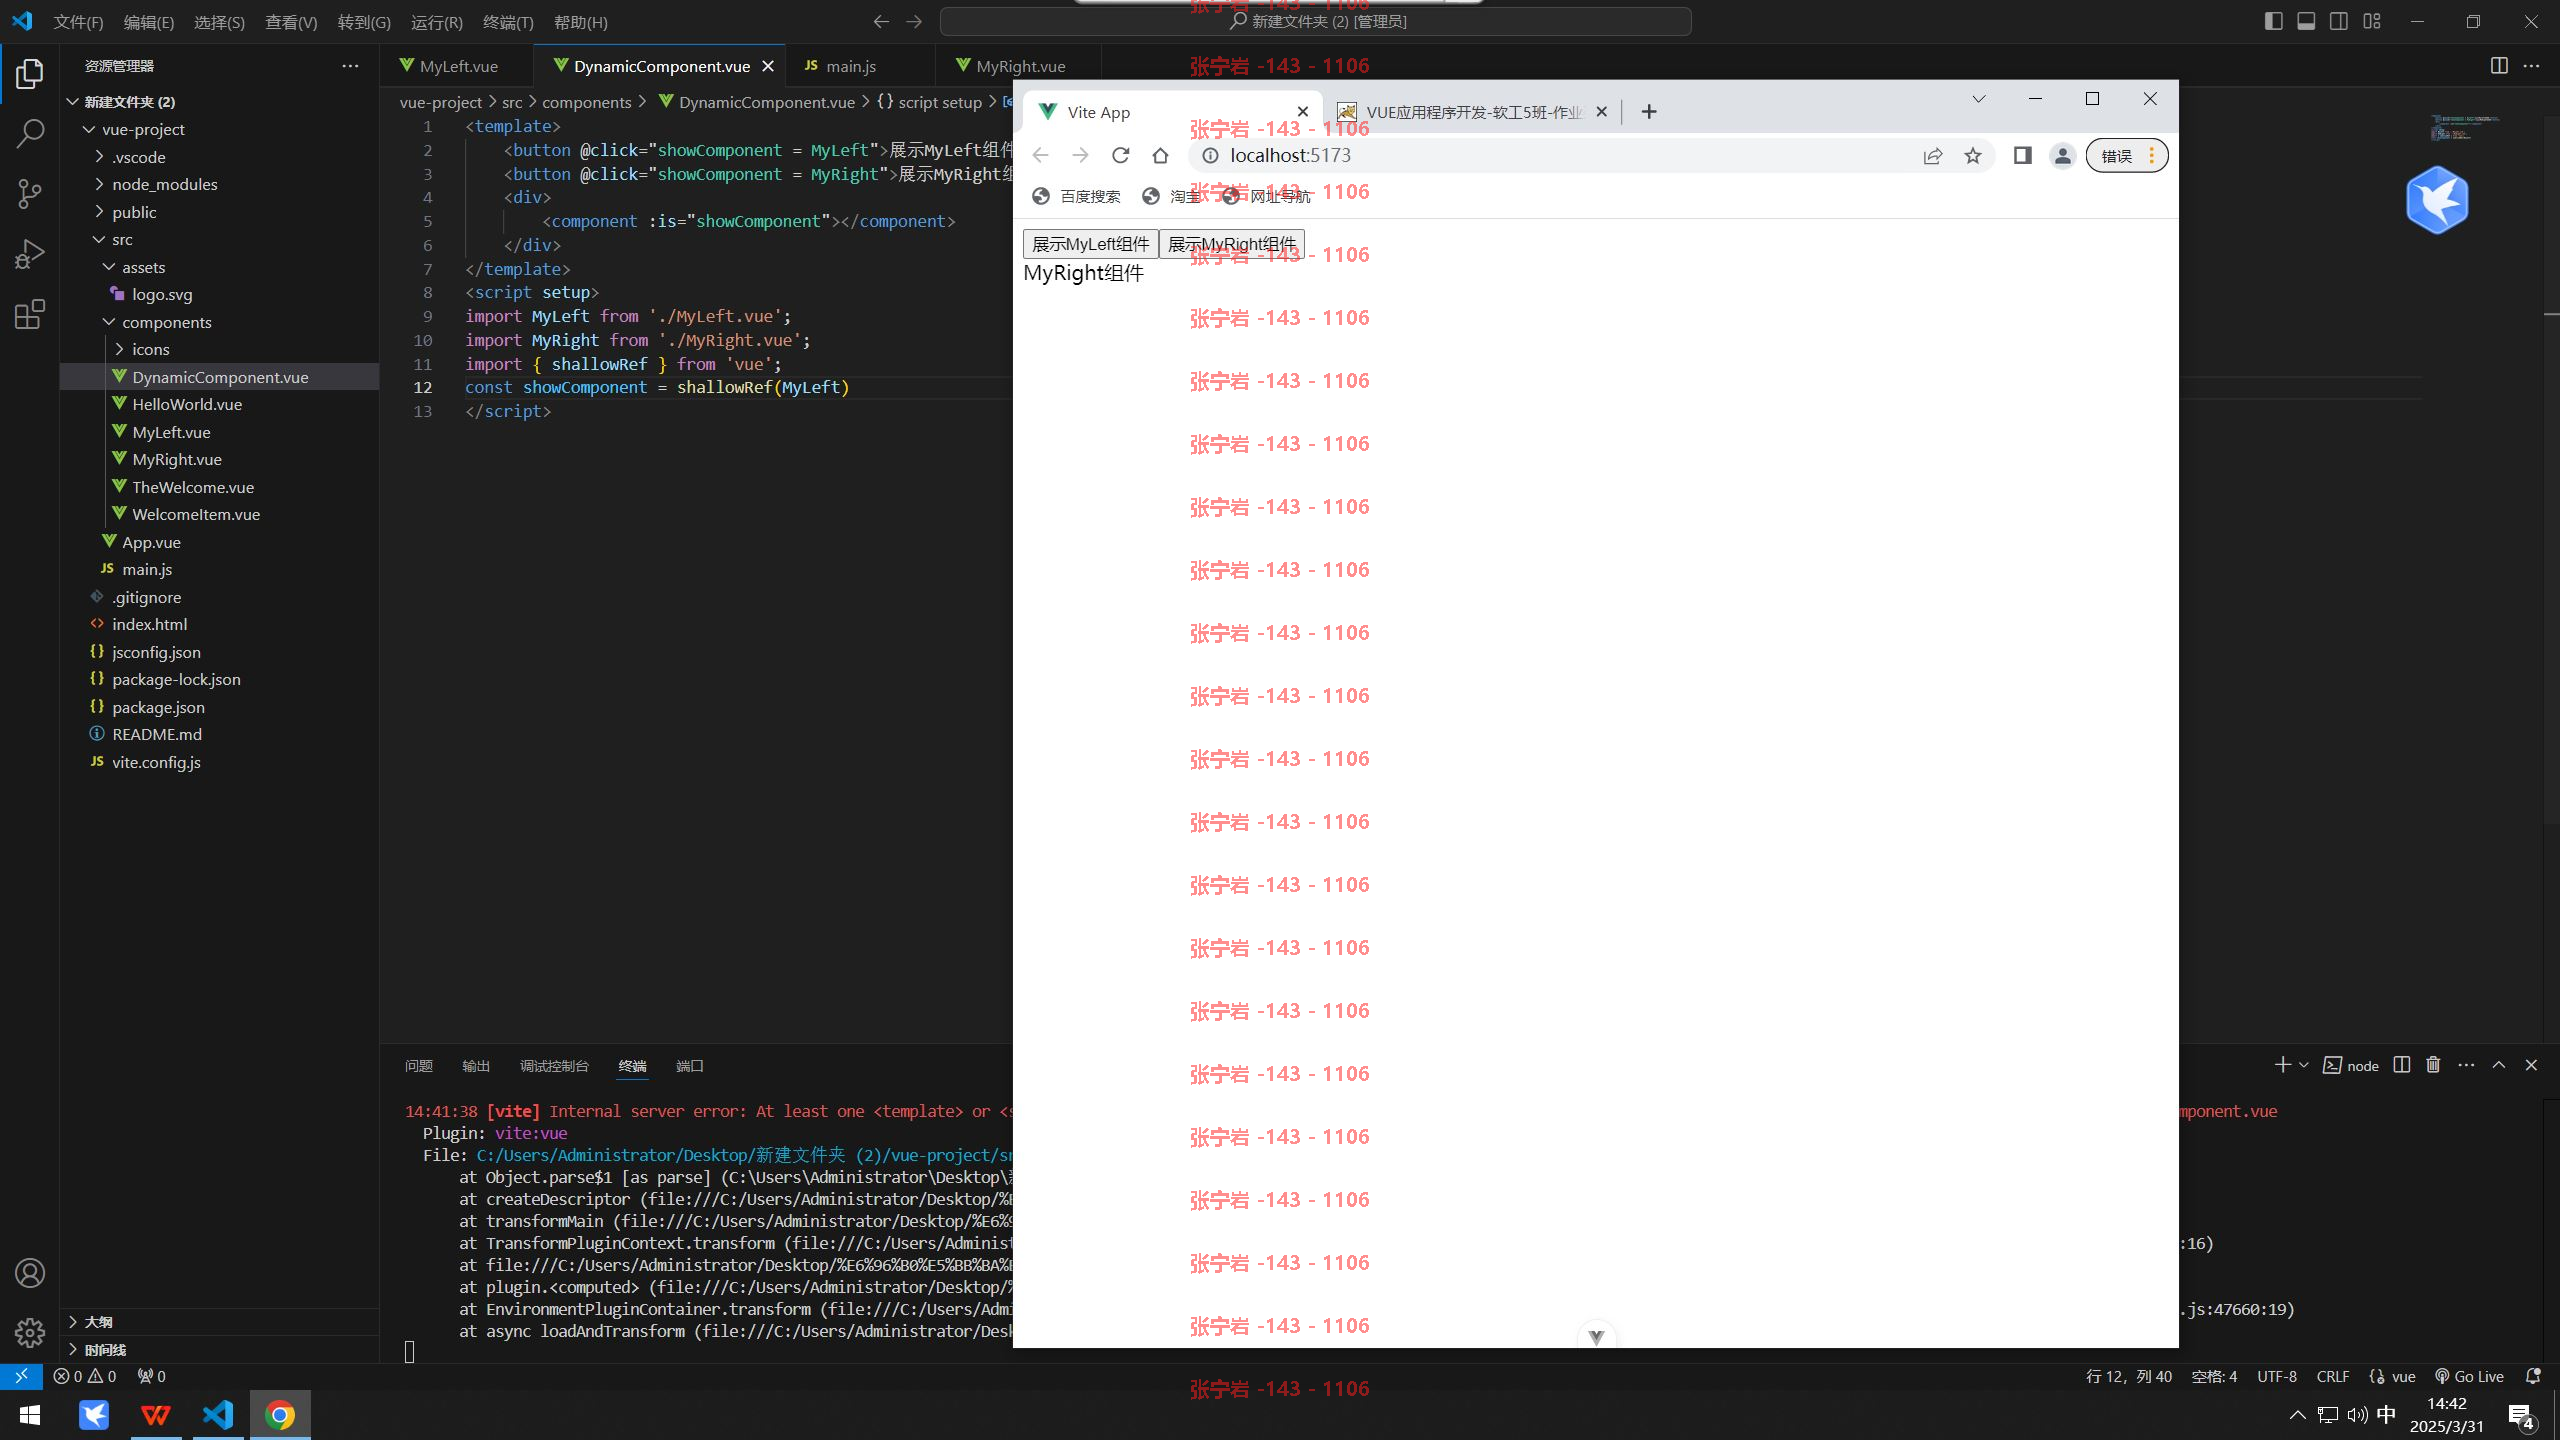Customize editor layout icon
The width and height of the screenshot is (2560, 1440).
tap(2372, 21)
